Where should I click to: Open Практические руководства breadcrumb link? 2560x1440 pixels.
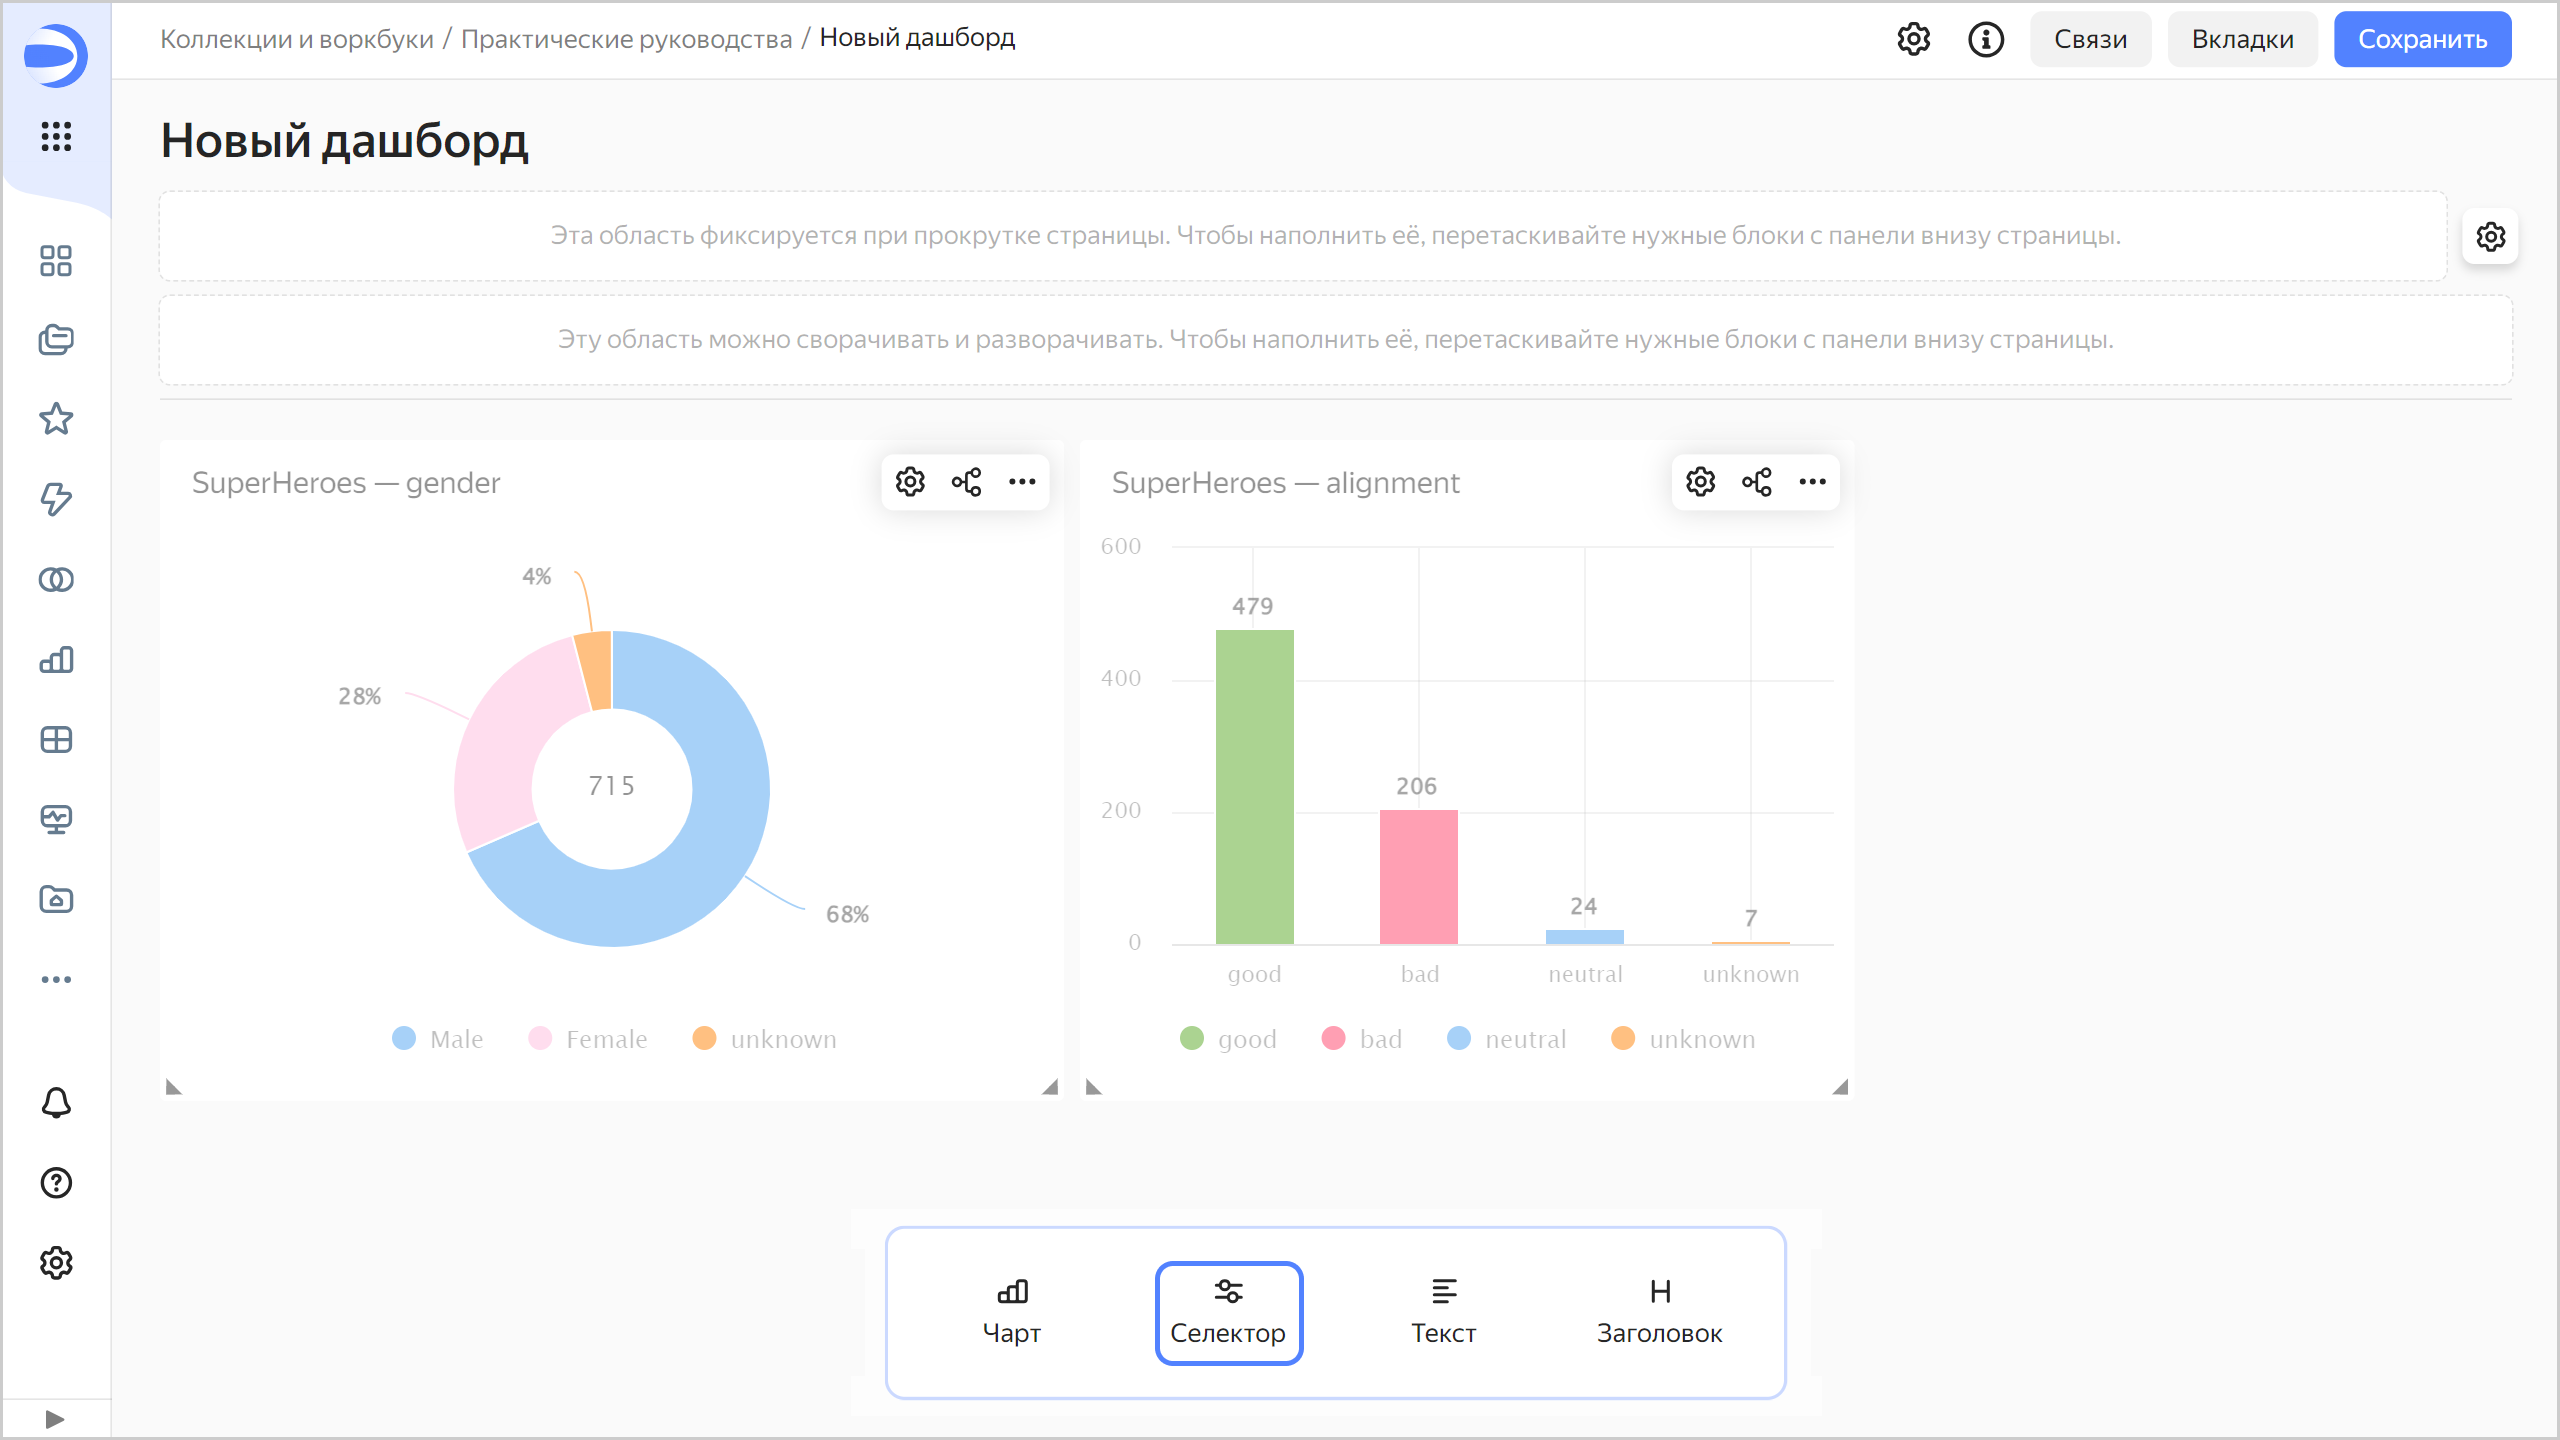pyautogui.click(x=626, y=39)
